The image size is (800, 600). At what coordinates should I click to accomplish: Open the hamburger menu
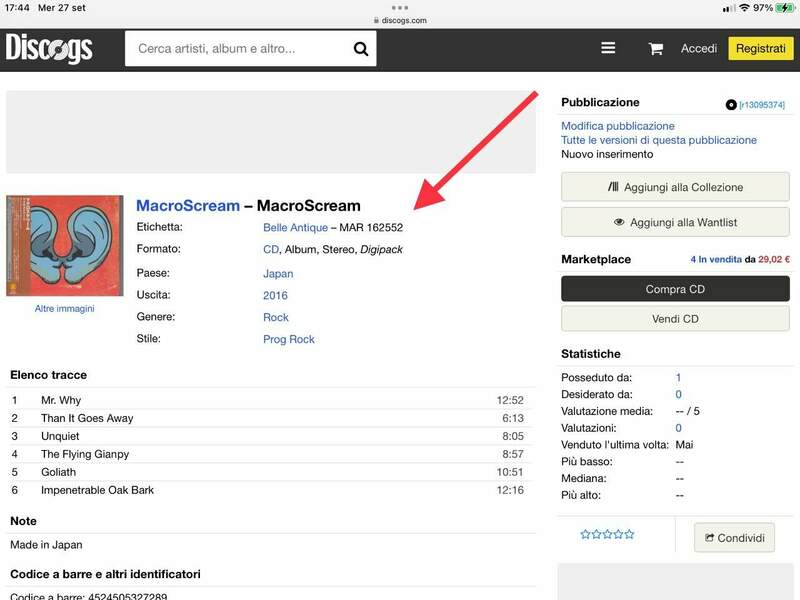[608, 48]
